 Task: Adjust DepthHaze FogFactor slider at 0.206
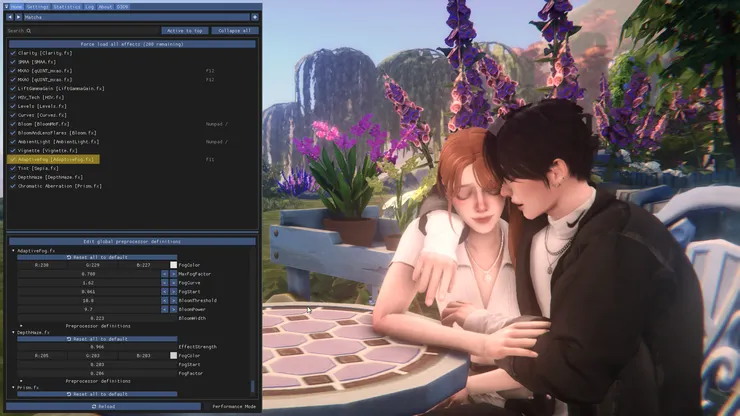tap(97, 373)
